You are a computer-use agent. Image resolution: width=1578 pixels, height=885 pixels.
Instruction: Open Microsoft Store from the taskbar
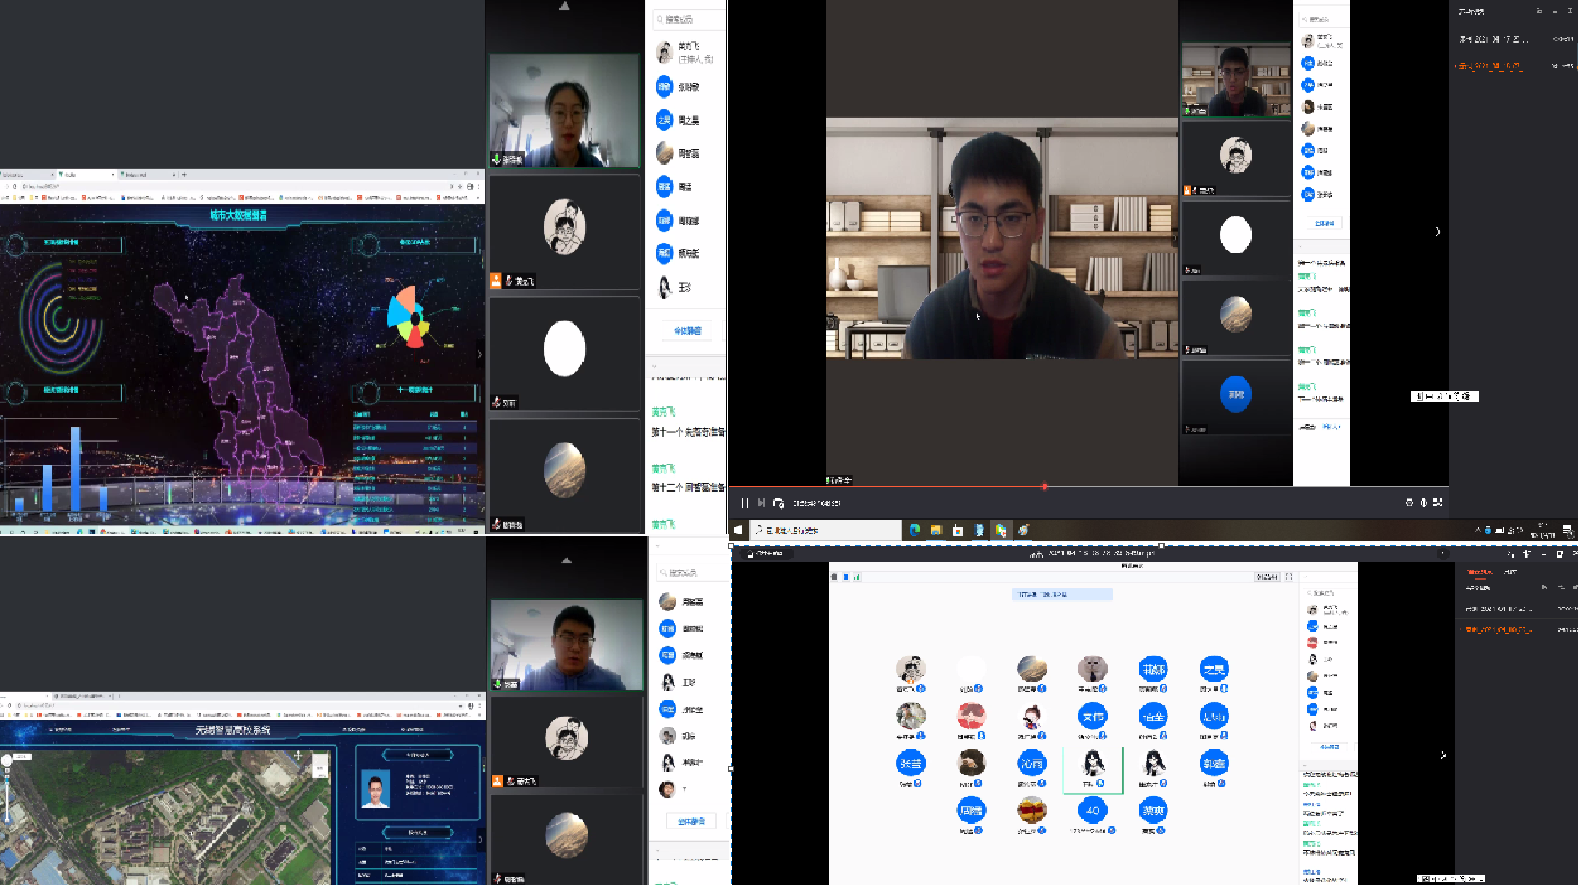point(958,530)
